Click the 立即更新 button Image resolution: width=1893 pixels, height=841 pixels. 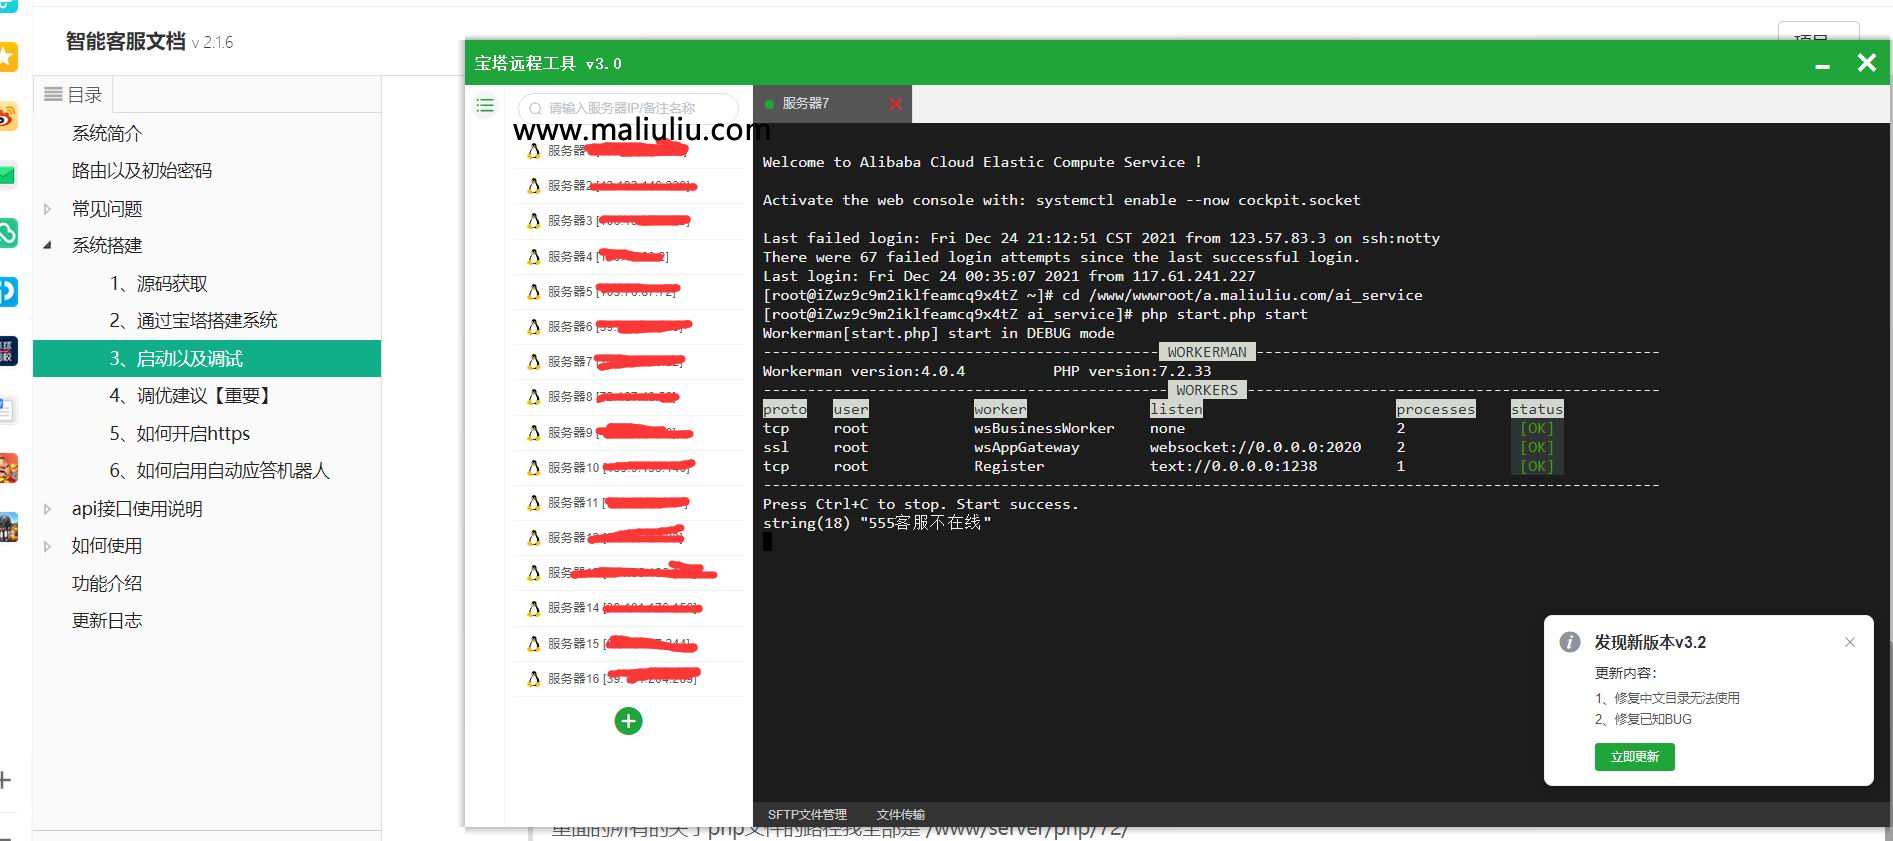[1634, 757]
